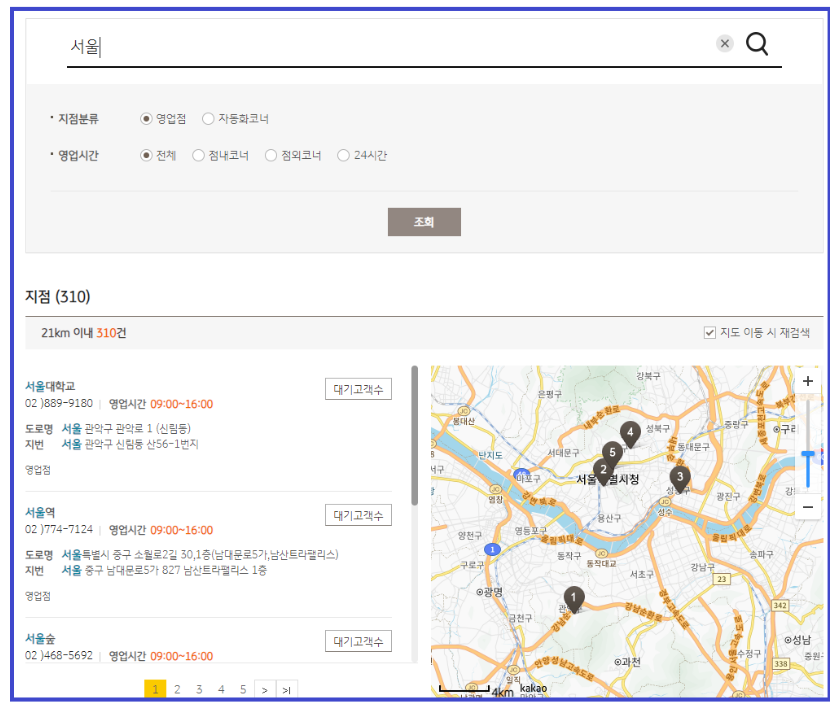Choose the 24시간 option
Screen dimensions: 834x704
(344, 155)
